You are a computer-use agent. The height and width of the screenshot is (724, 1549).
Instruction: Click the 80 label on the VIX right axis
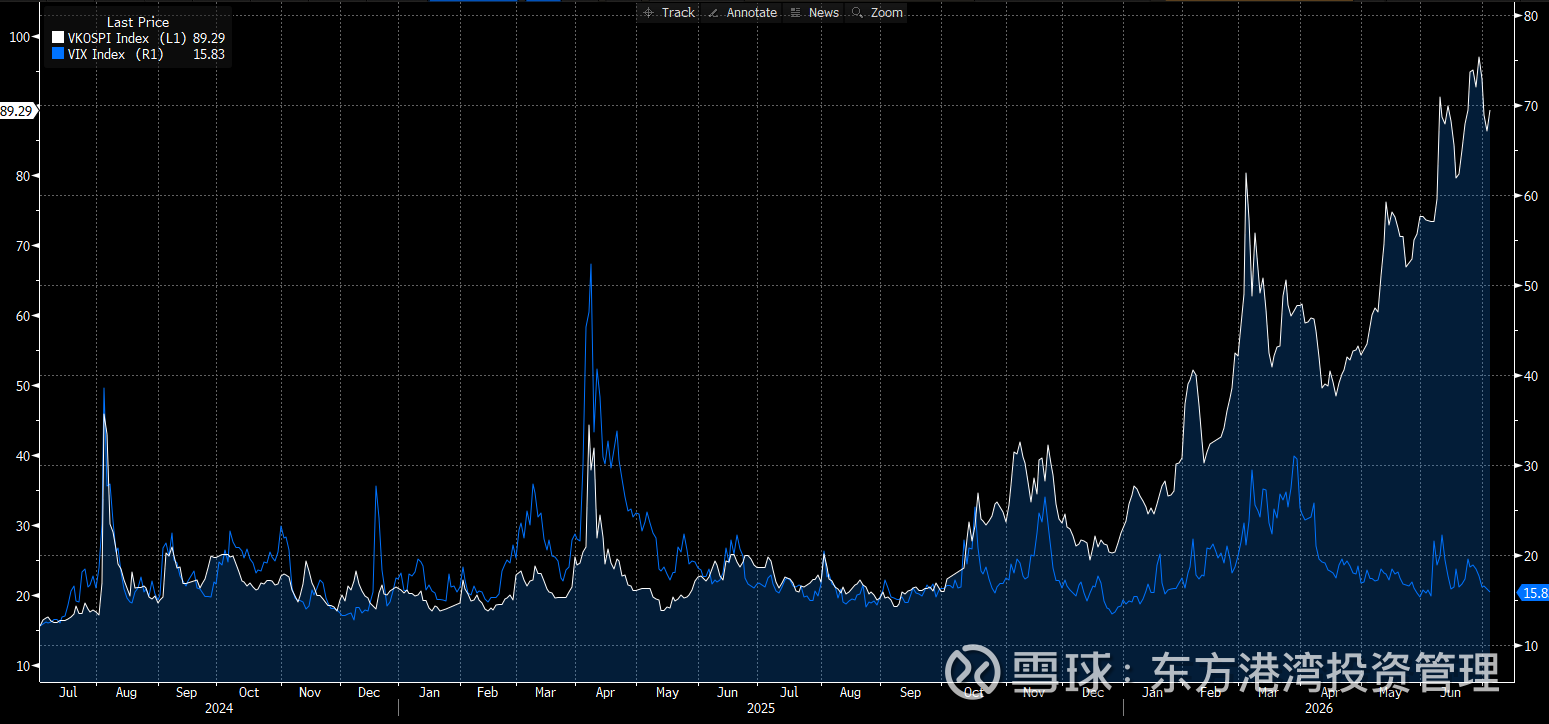pyautogui.click(x=1530, y=15)
